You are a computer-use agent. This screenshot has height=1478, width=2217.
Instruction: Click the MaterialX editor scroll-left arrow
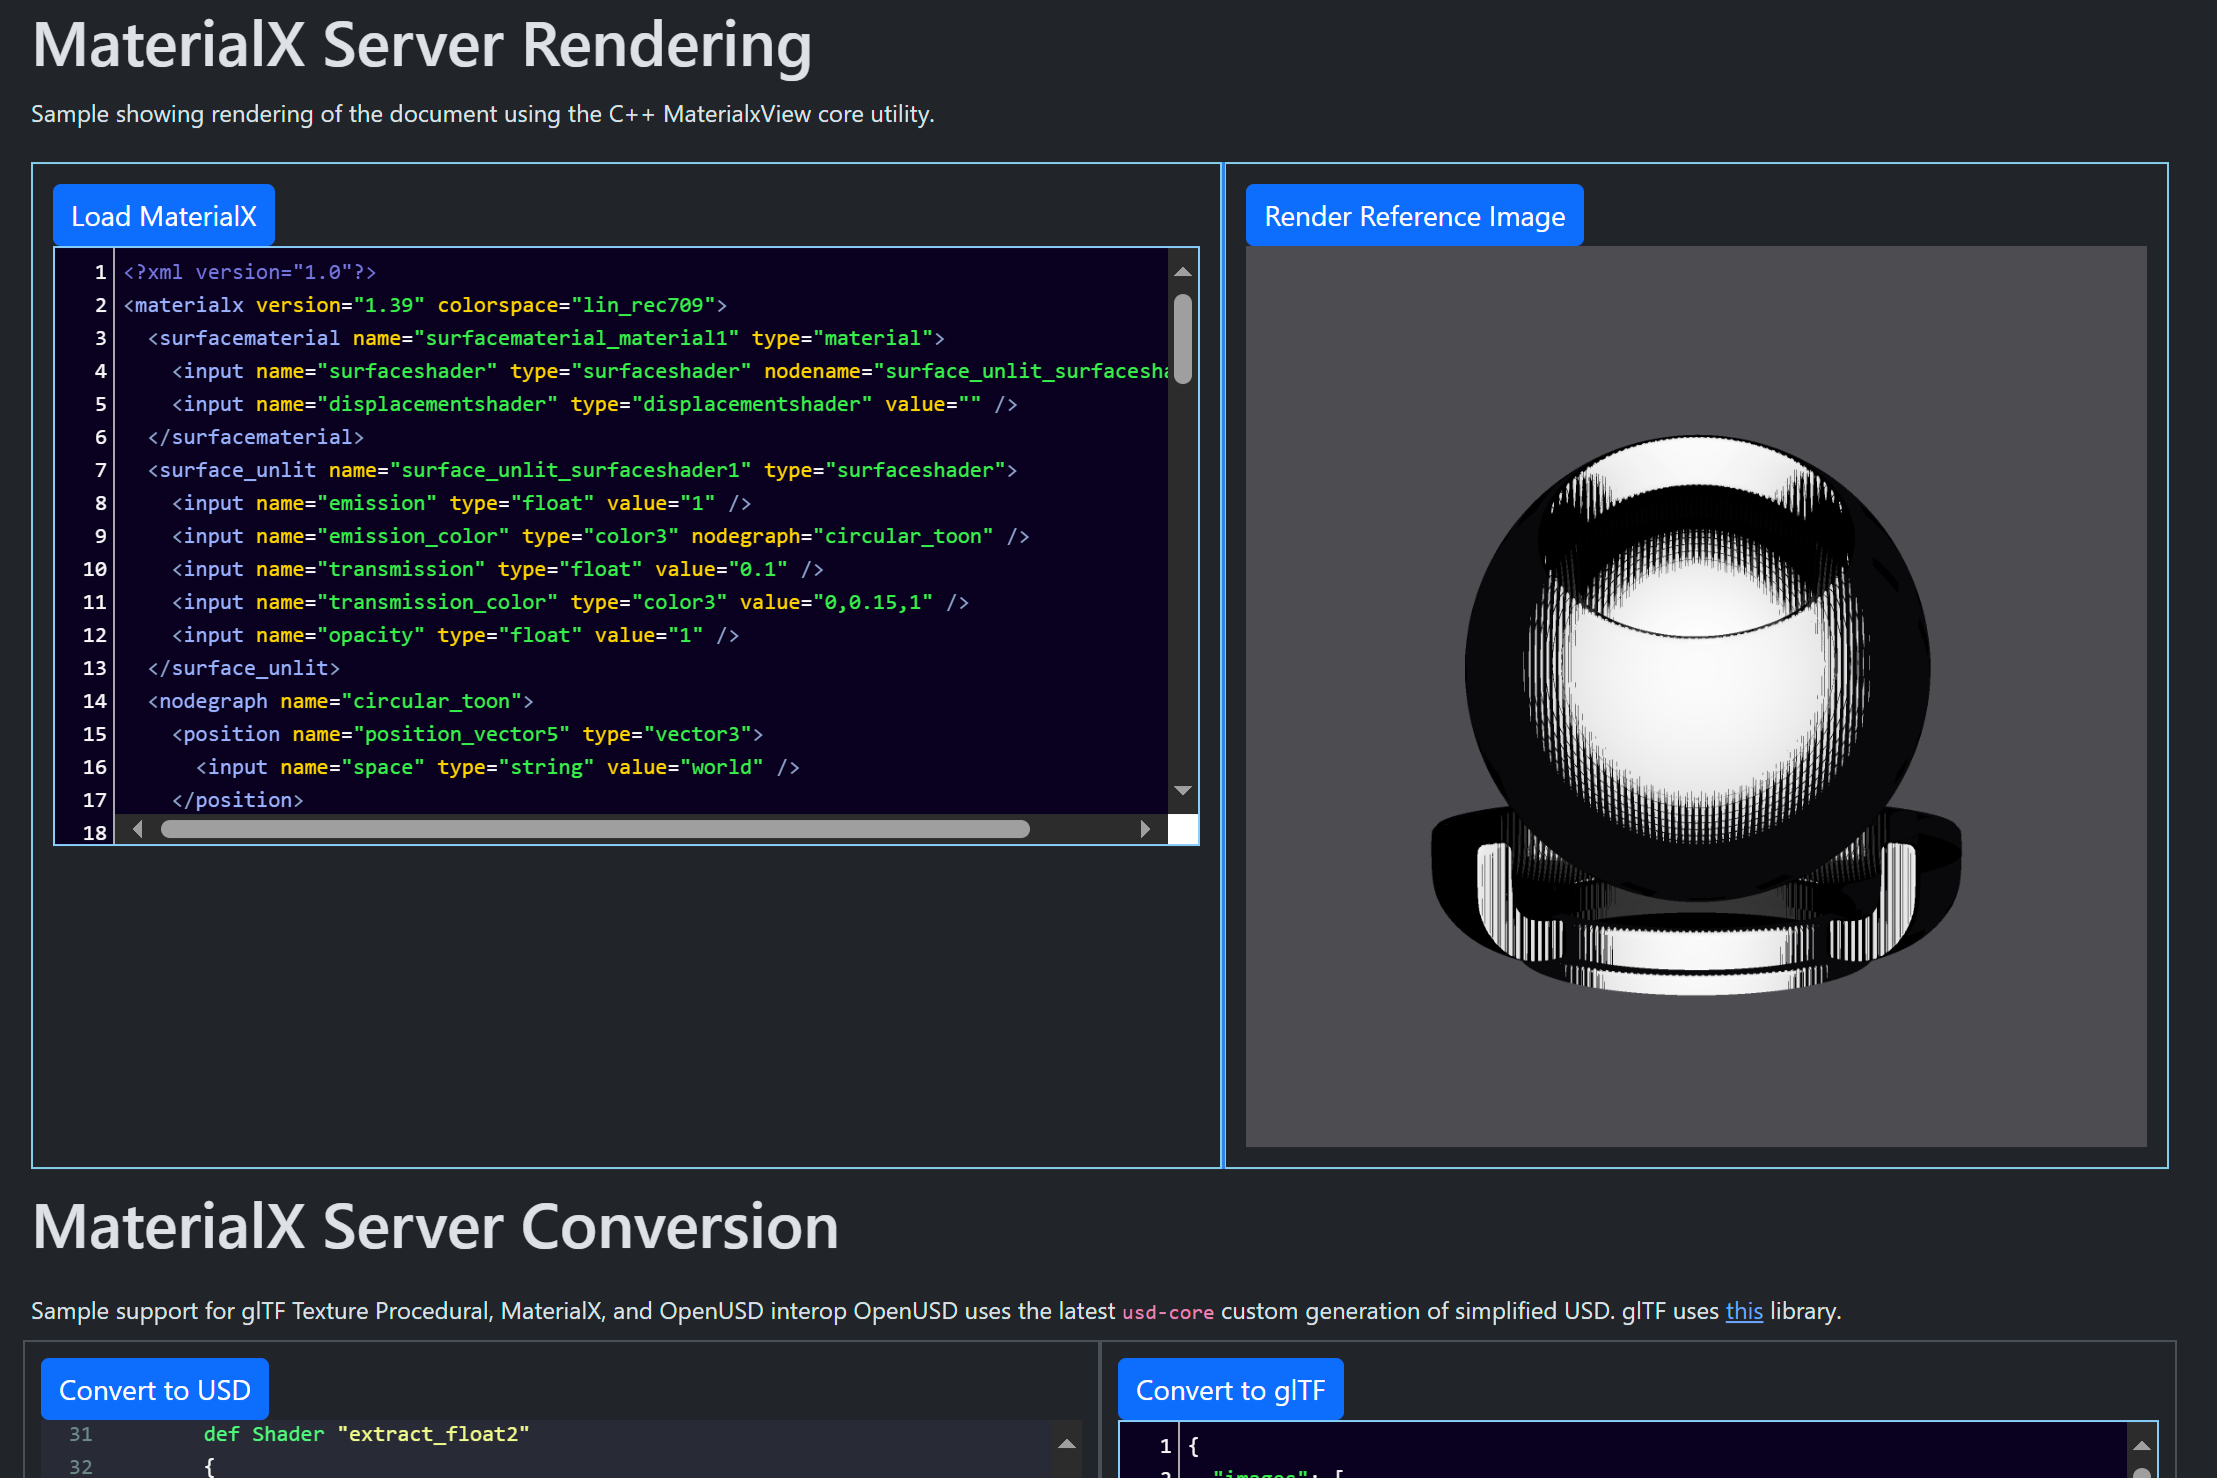click(x=138, y=829)
